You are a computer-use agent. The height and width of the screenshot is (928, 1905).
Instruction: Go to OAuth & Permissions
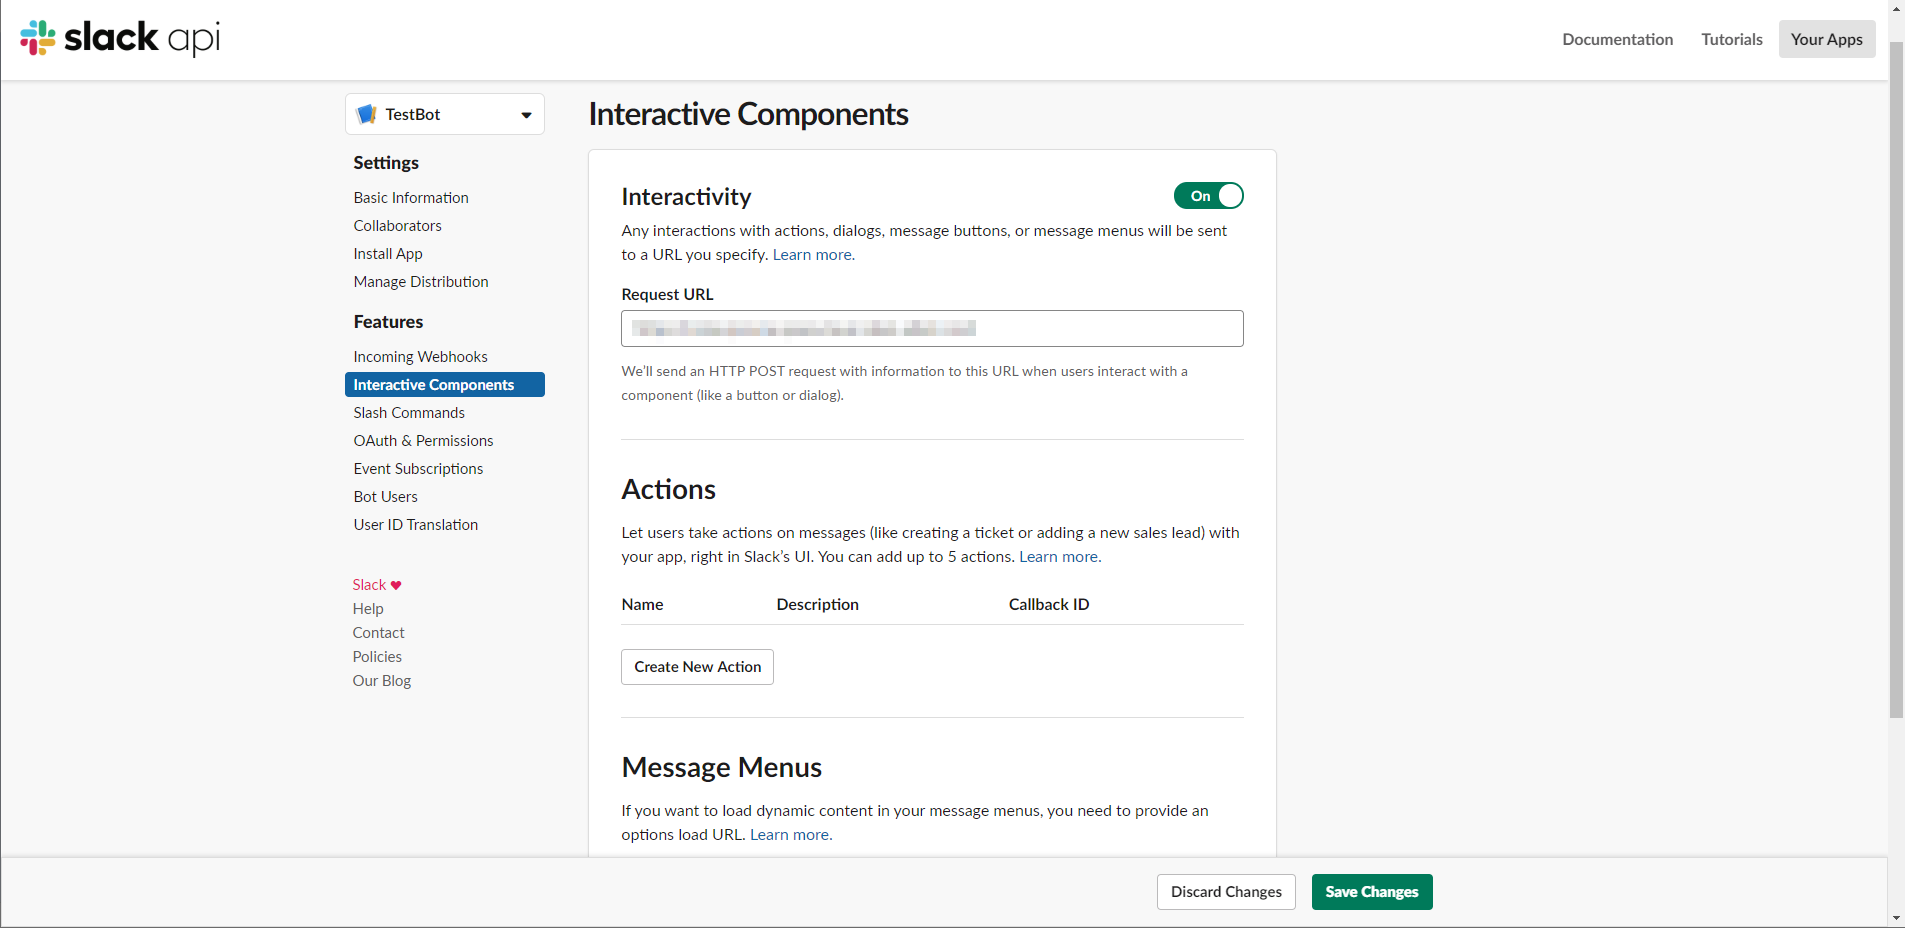point(423,441)
